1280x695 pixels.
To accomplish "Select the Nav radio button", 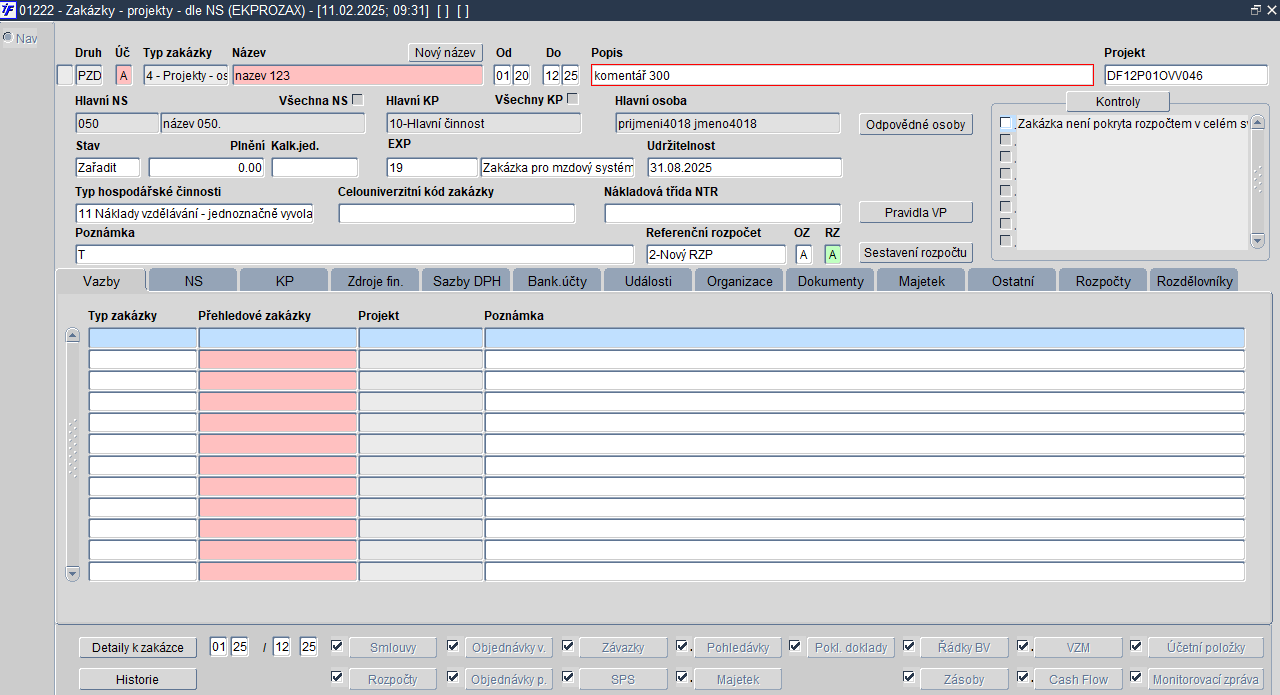I will (x=8, y=38).
